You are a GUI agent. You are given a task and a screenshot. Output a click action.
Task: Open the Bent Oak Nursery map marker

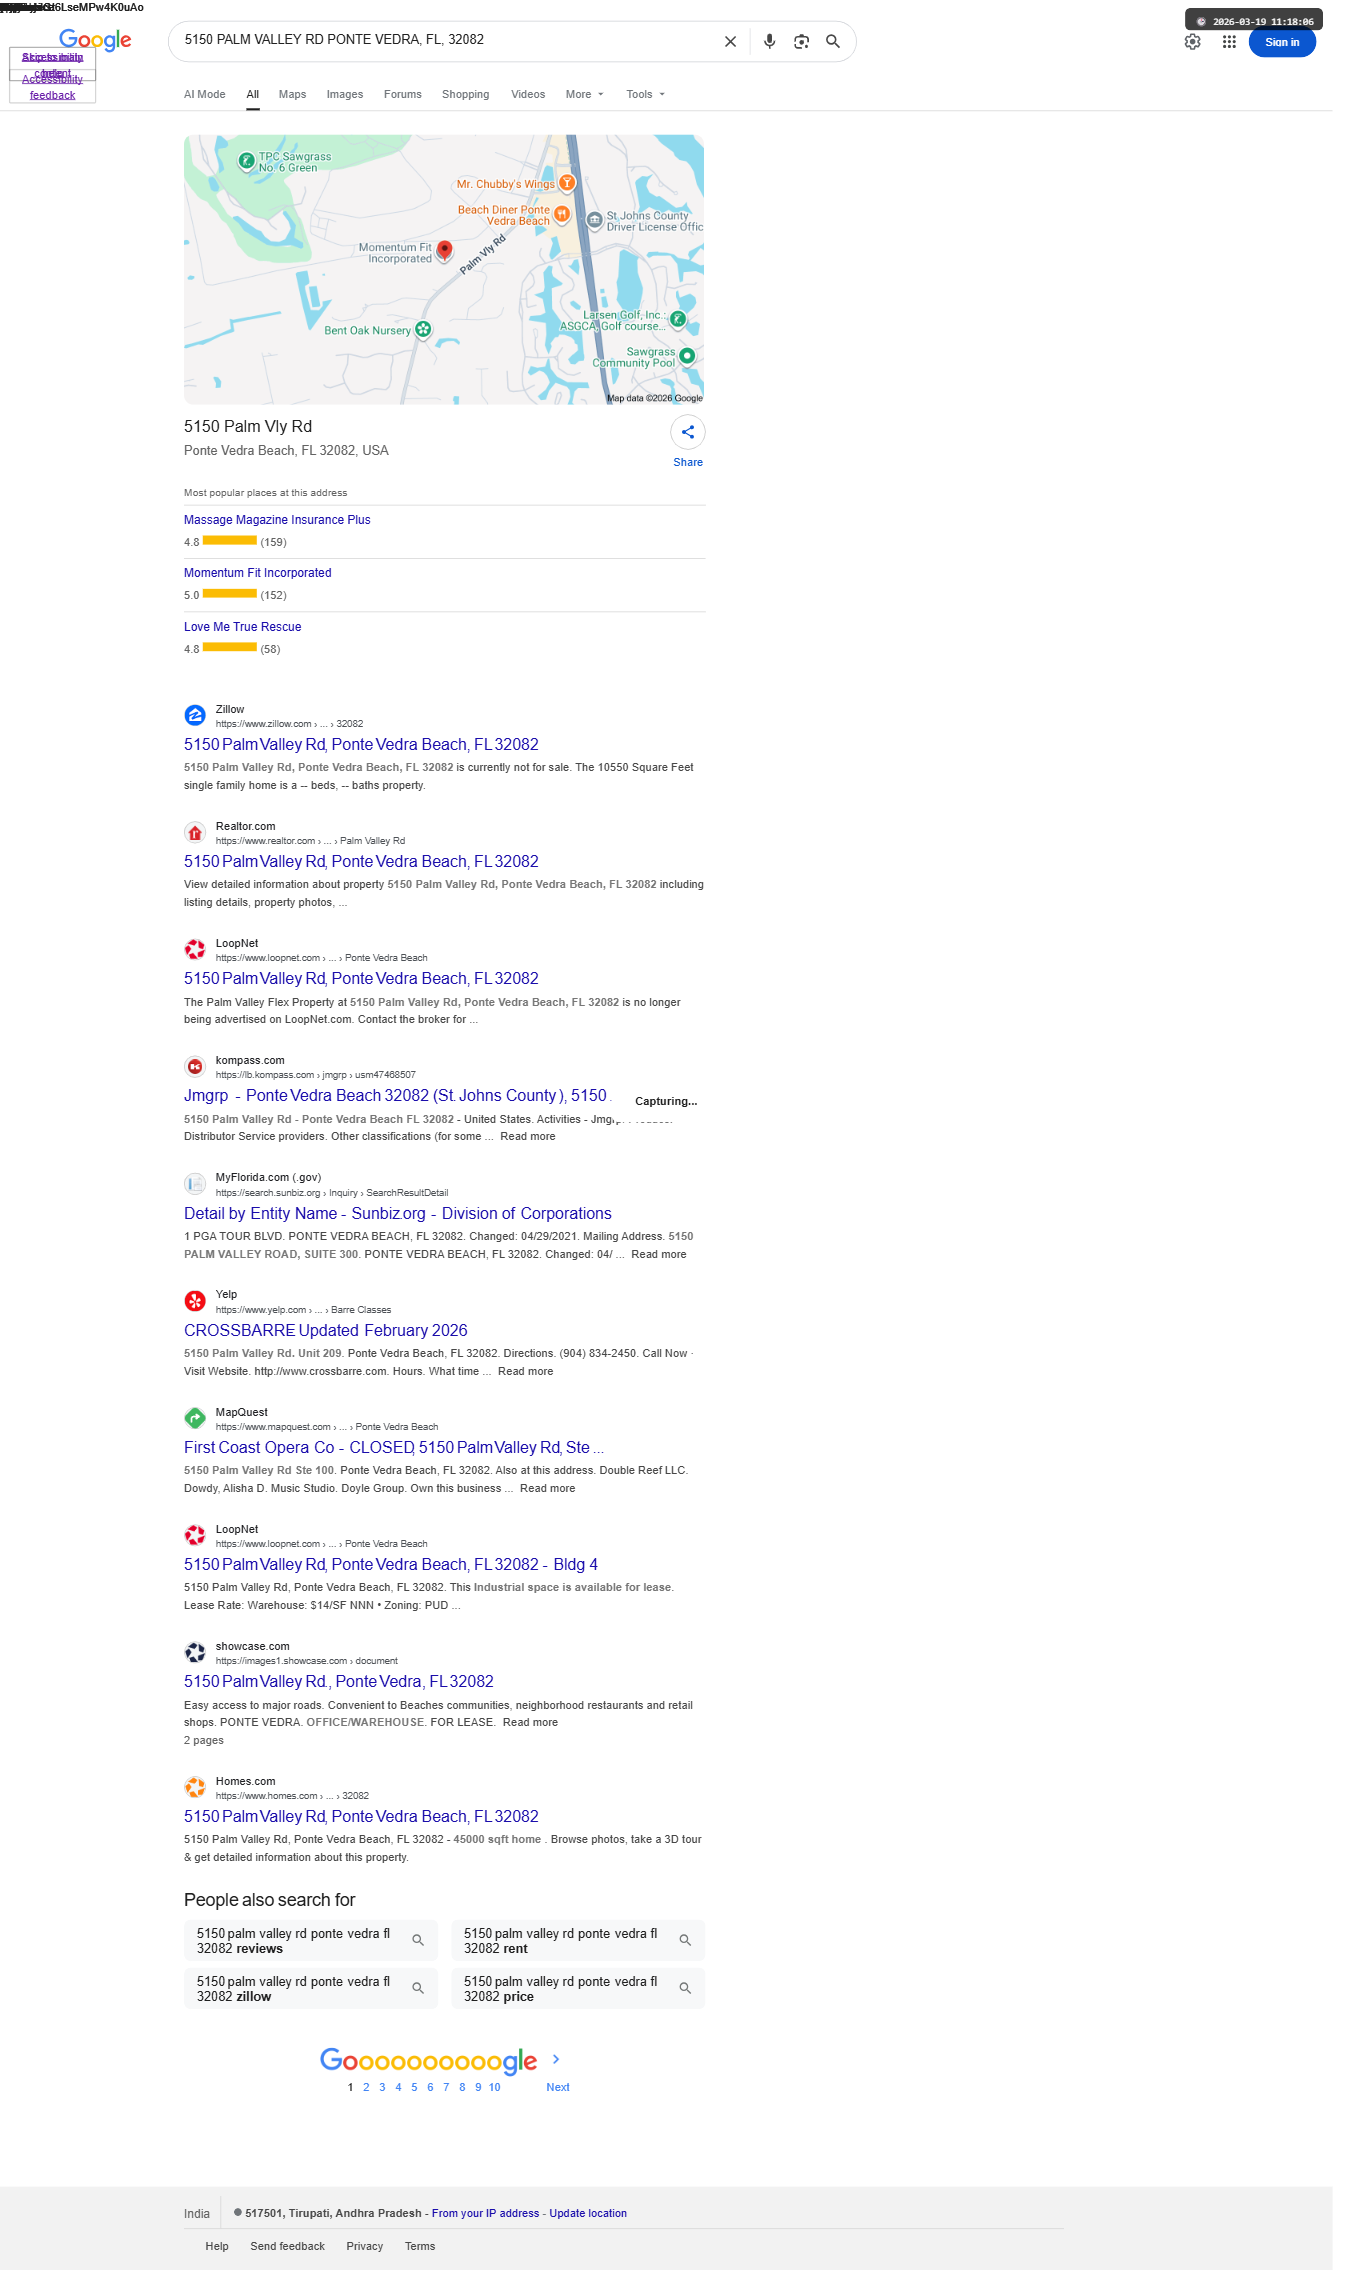click(423, 330)
